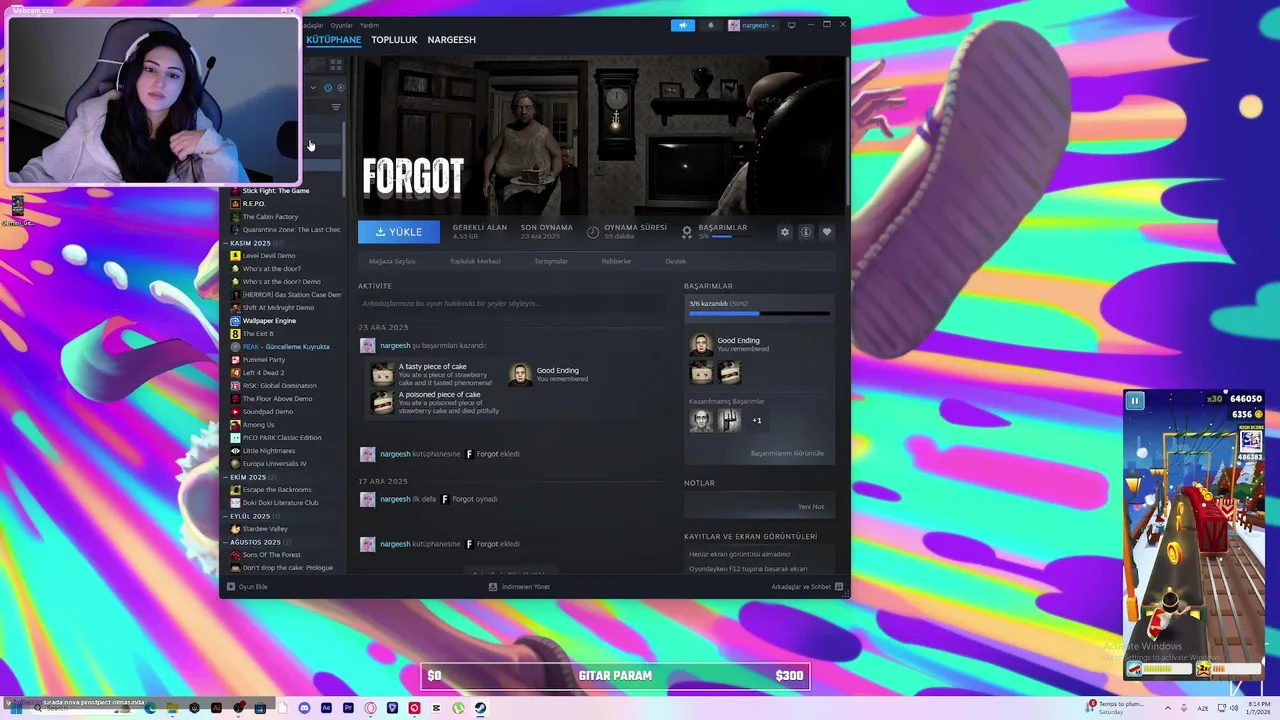This screenshot has width=1280, height=720.
Task: Open the R.E.P.O. game entry
Action: (x=254, y=203)
